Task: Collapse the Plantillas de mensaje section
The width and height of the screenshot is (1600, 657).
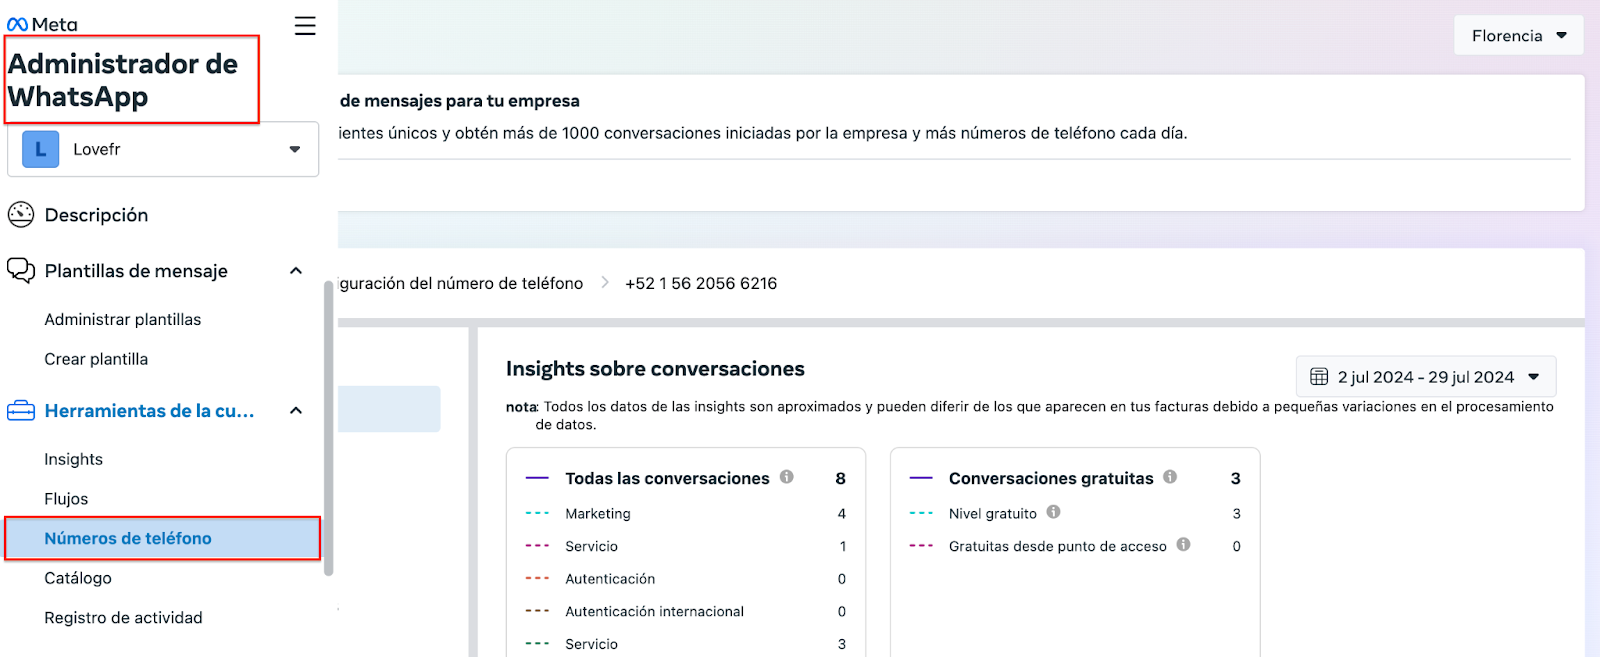Action: coord(296,271)
